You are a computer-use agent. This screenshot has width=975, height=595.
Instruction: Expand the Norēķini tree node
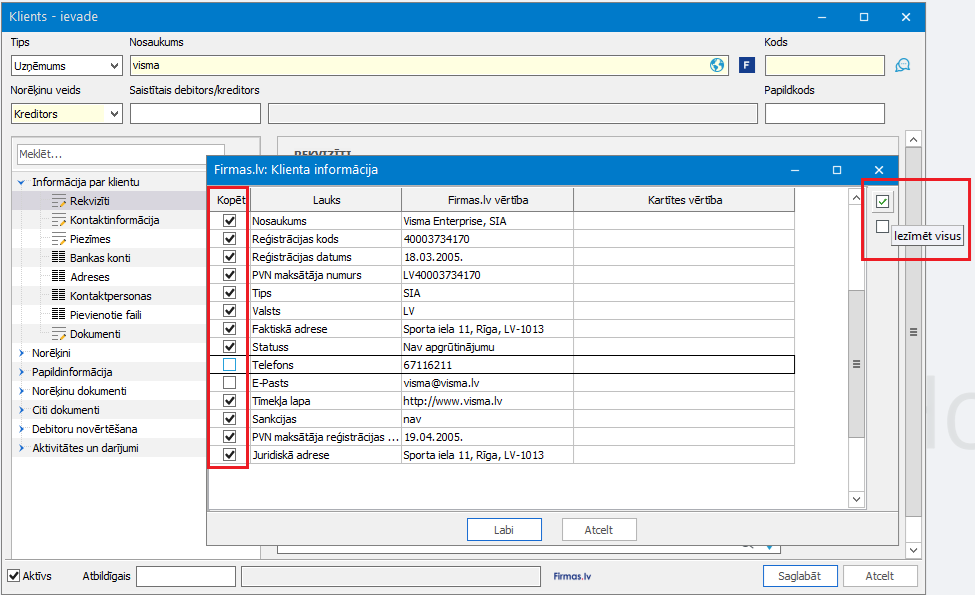pyautogui.click(x=22, y=353)
